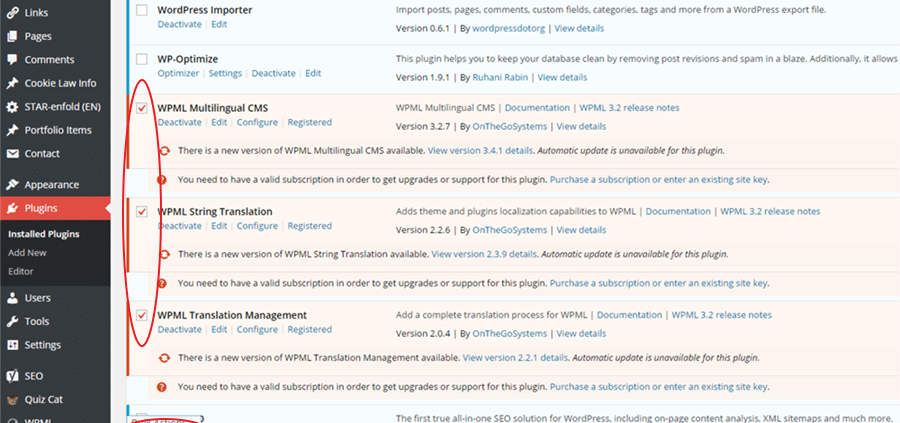Click the Pages icon in the sidebar
Image resolution: width=900 pixels, height=423 pixels.
click(12, 36)
